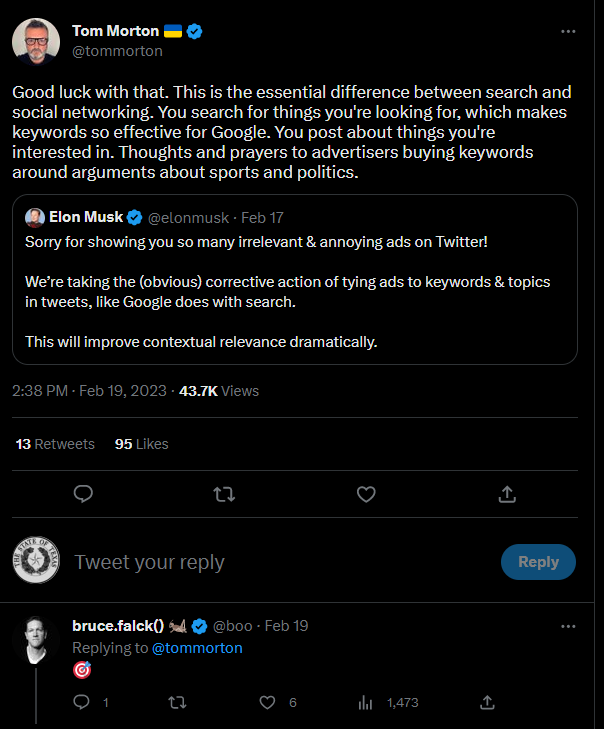Retweet bruce.falck's target emoji reply
The image size is (604, 729).
pos(177,703)
